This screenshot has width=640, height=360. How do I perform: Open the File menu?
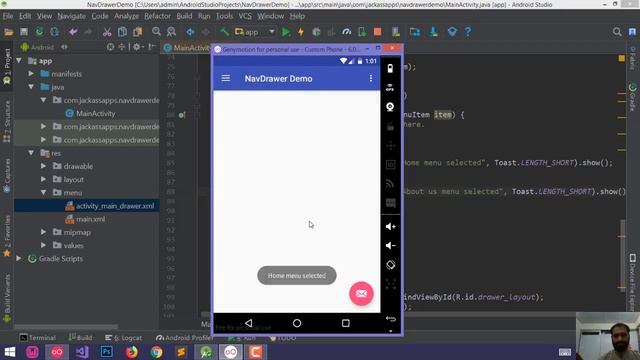click(8, 16)
